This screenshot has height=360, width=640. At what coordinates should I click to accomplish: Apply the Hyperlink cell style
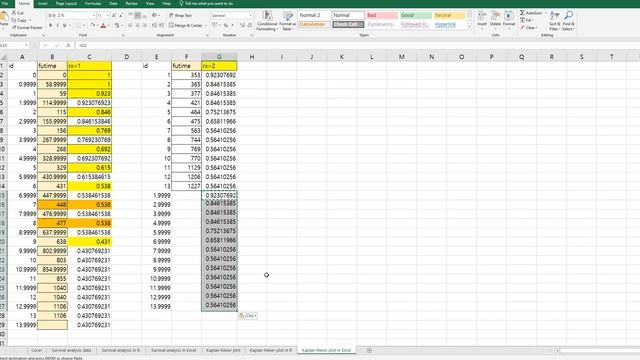pyautogui.click(x=449, y=24)
